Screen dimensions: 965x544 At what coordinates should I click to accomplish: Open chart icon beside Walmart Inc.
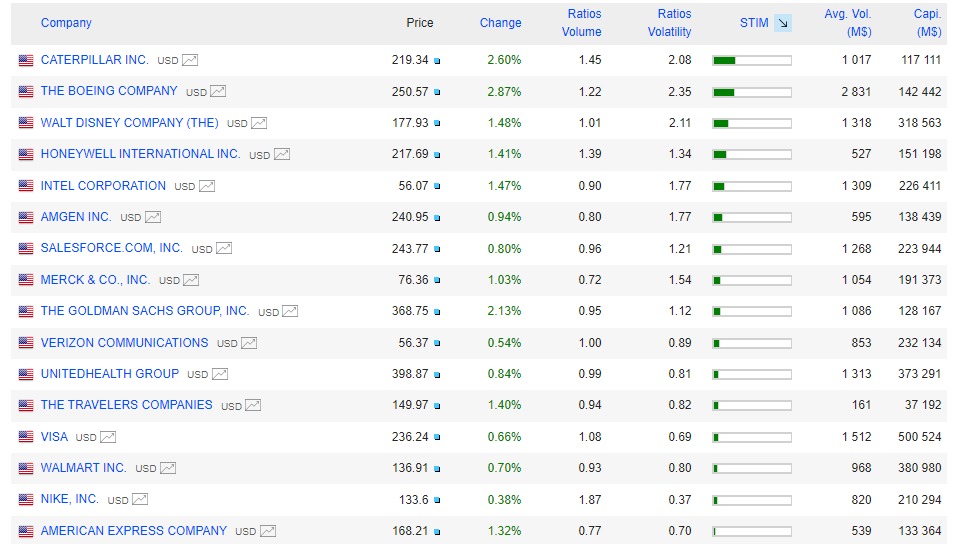(x=168, y=468)
